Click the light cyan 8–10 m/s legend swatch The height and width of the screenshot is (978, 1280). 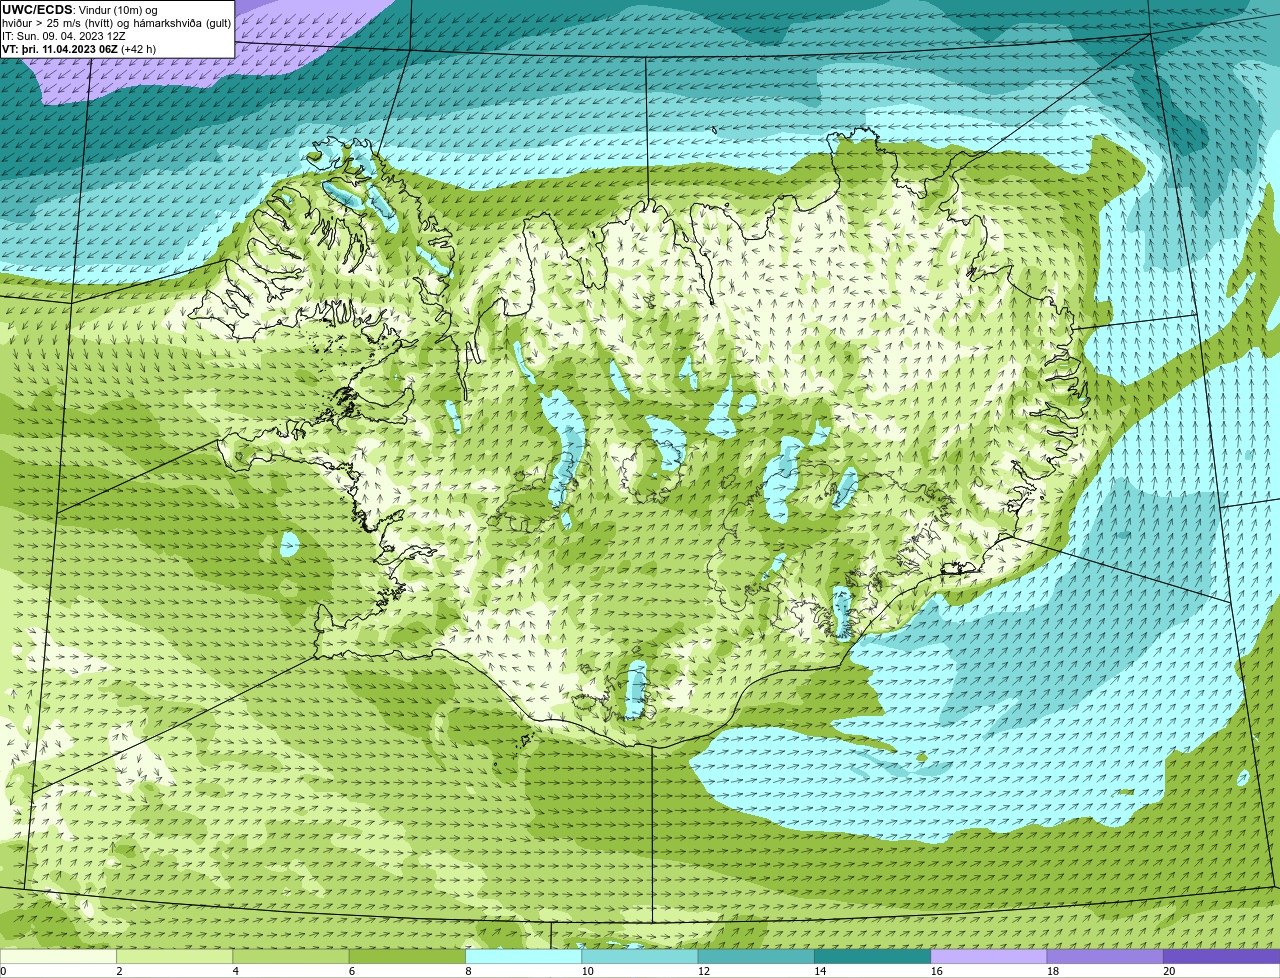click(x=523, y=957)
